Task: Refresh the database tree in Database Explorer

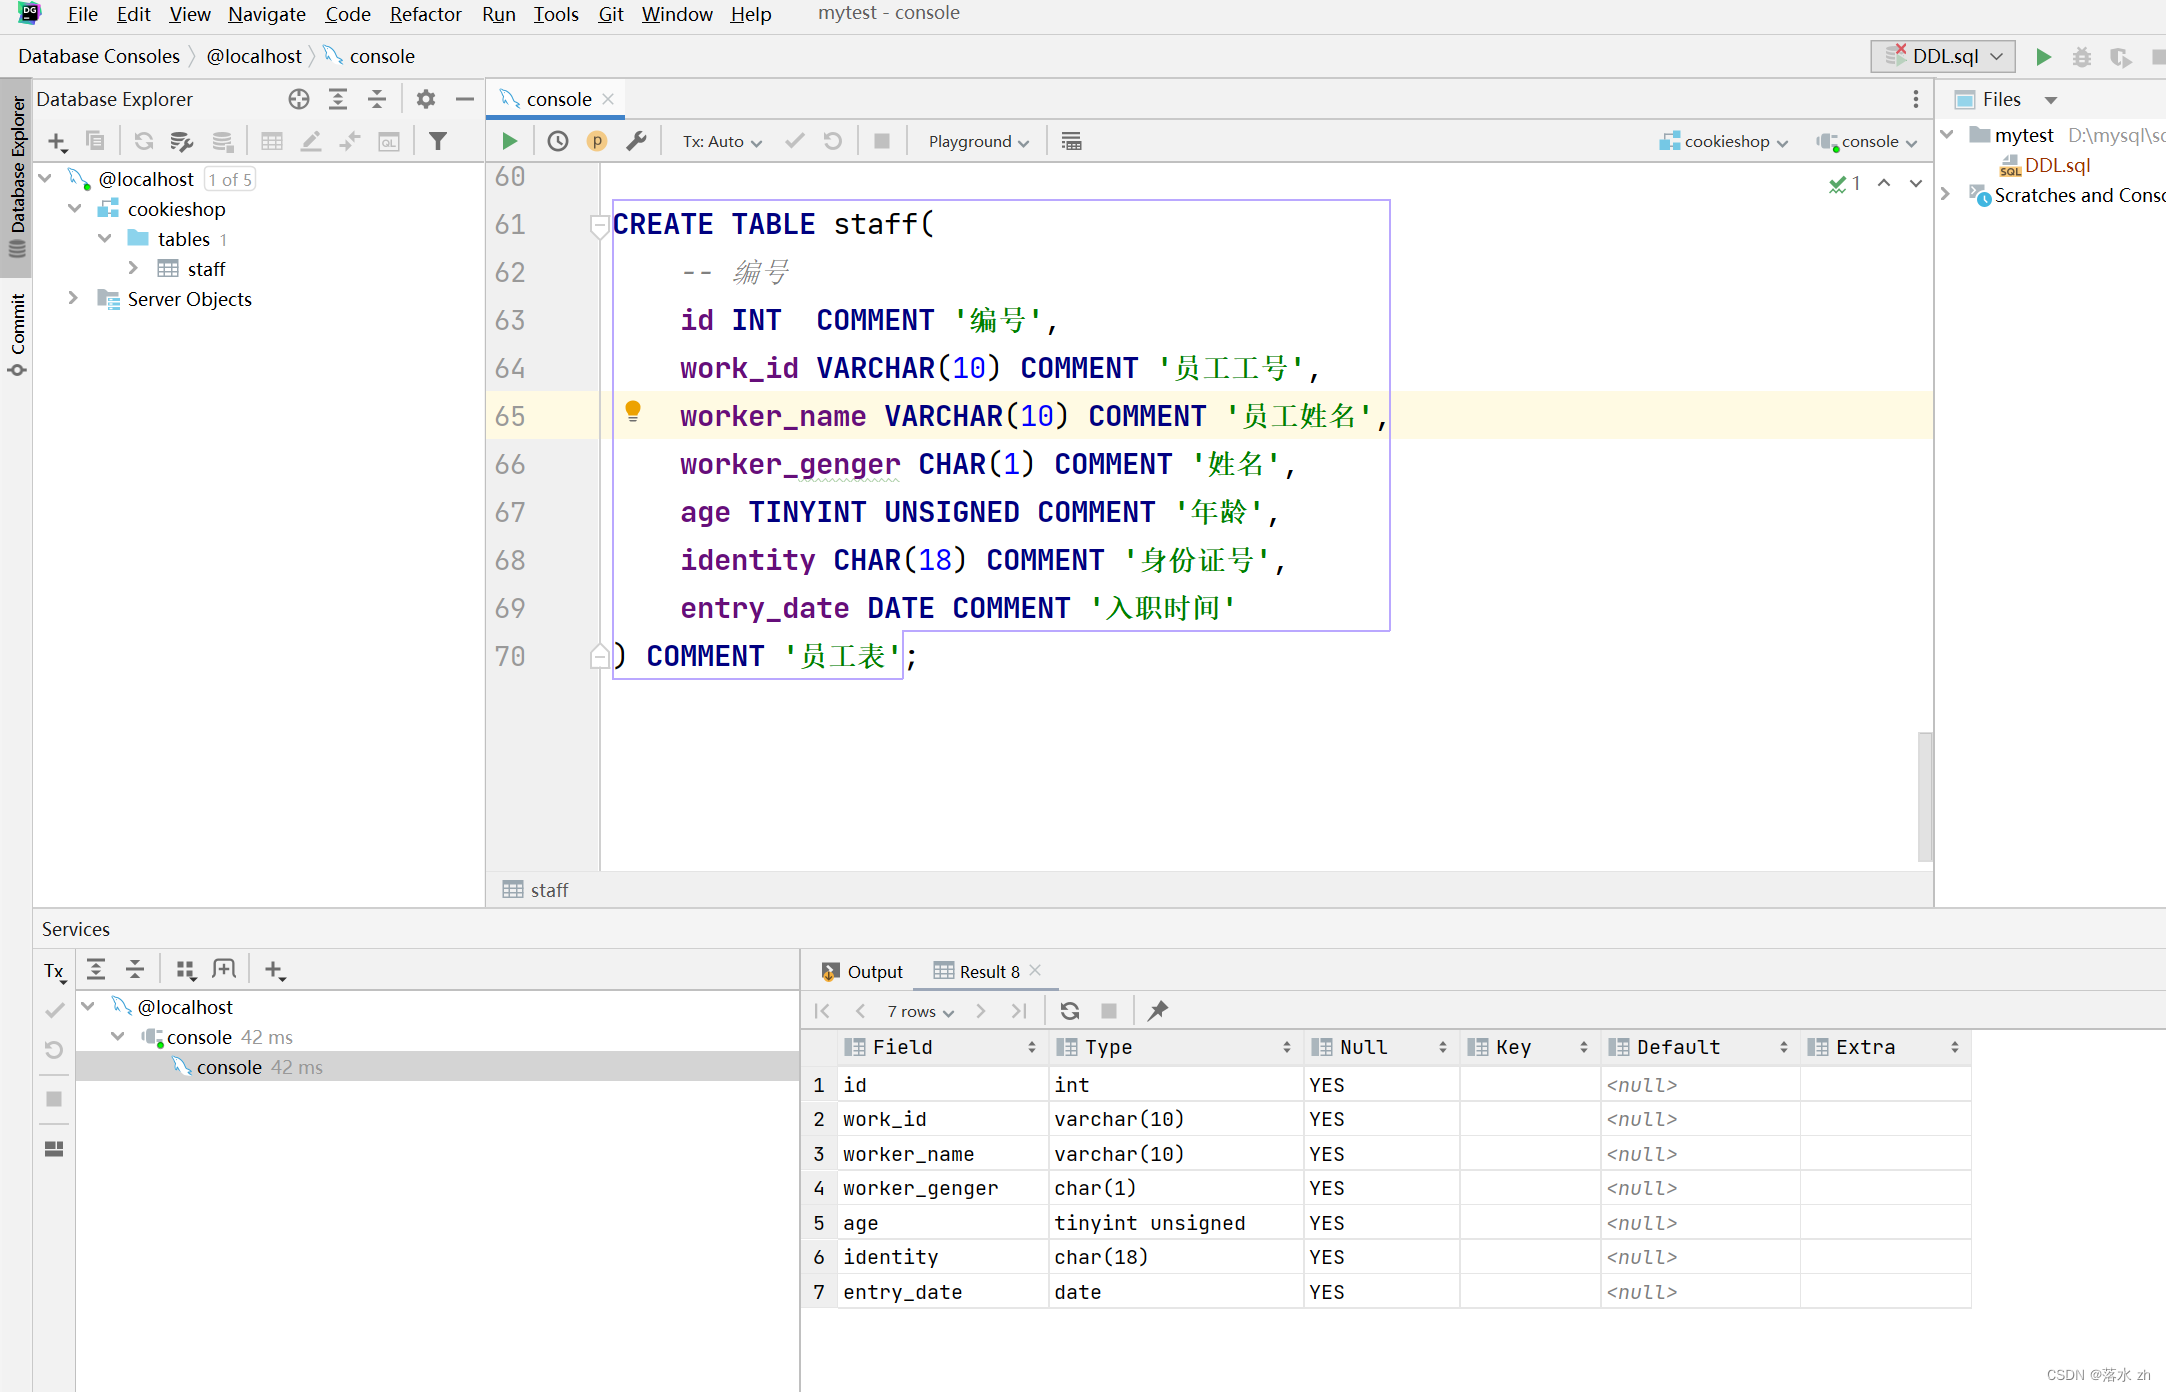Action: [x=144, y=141]
